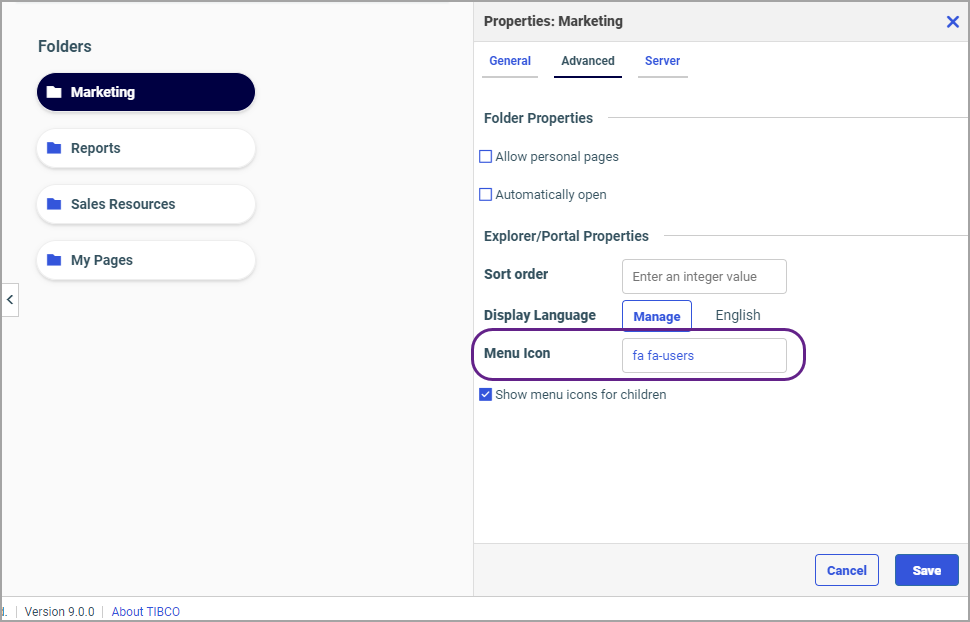
Task: Collapse the side panel with left chevron
Action: (x=10, y=299)
